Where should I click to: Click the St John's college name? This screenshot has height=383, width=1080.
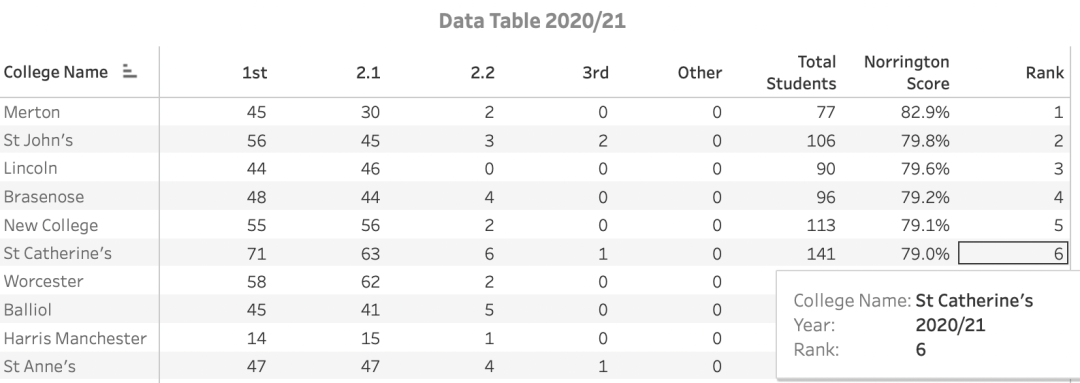(x=38, y=141)
